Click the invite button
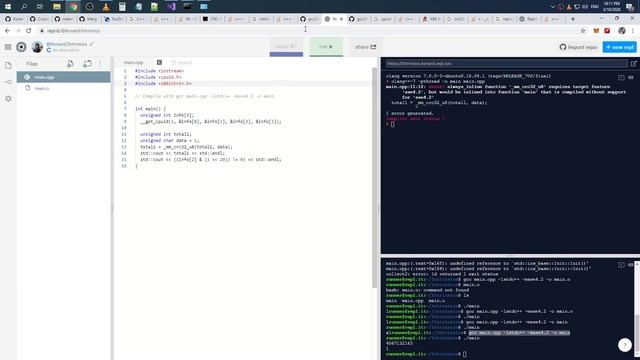Viewport: 640px width, 360px height. [286, 47]
